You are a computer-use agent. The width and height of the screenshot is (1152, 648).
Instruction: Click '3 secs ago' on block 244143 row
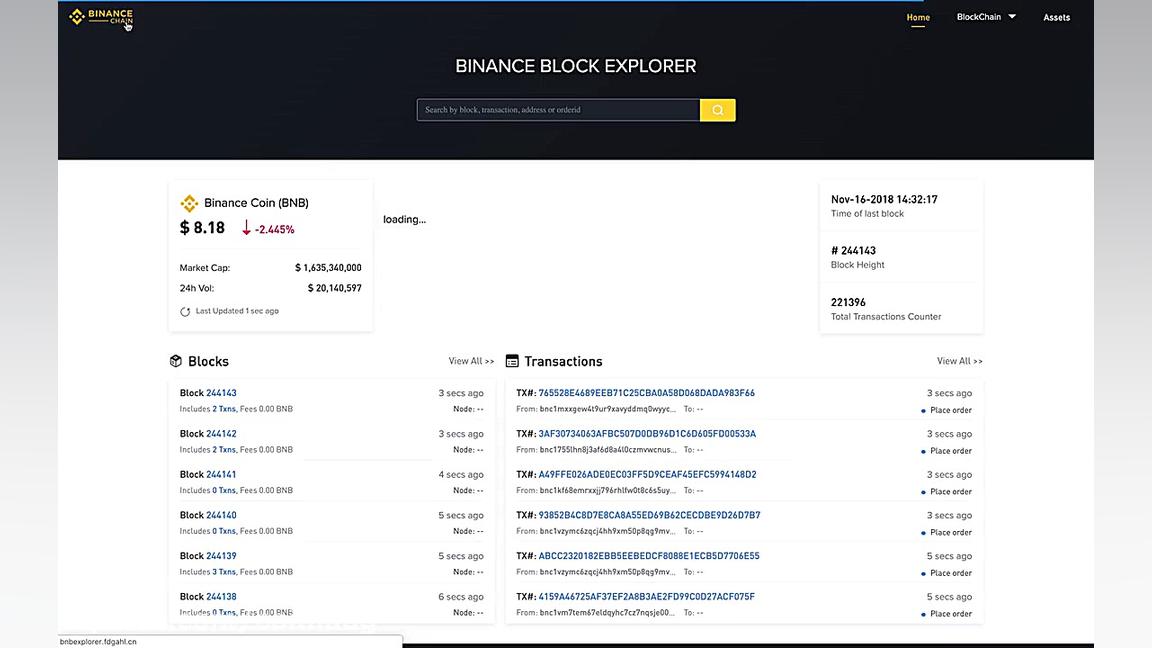tap(461, 393)
